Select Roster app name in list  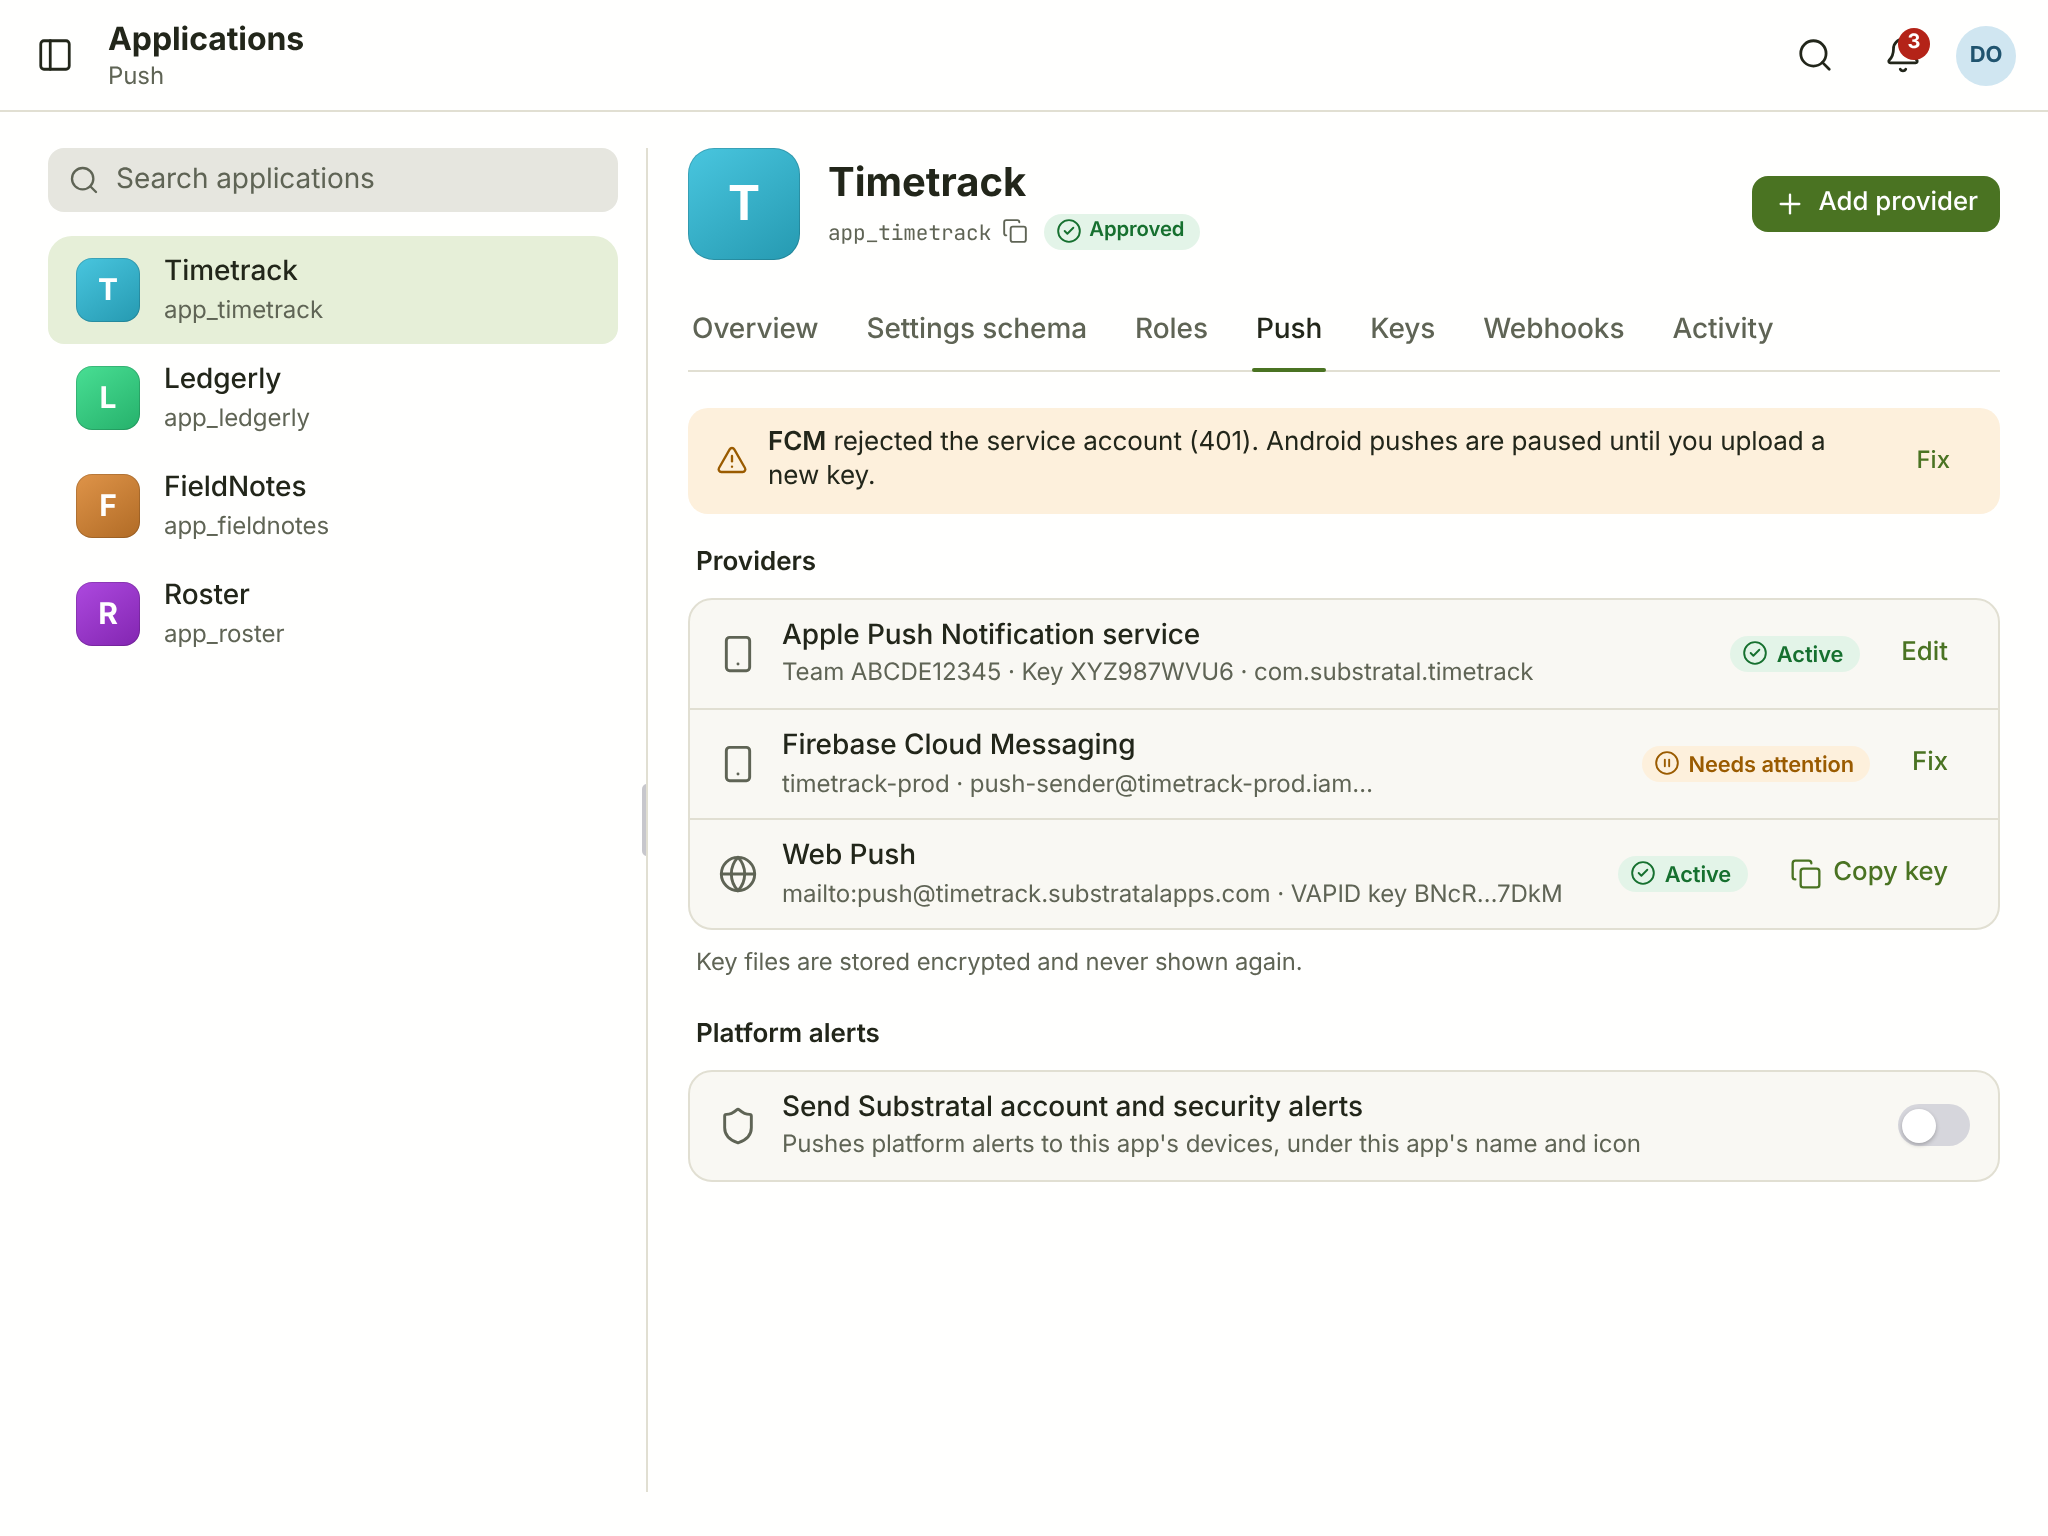(206, 595)
